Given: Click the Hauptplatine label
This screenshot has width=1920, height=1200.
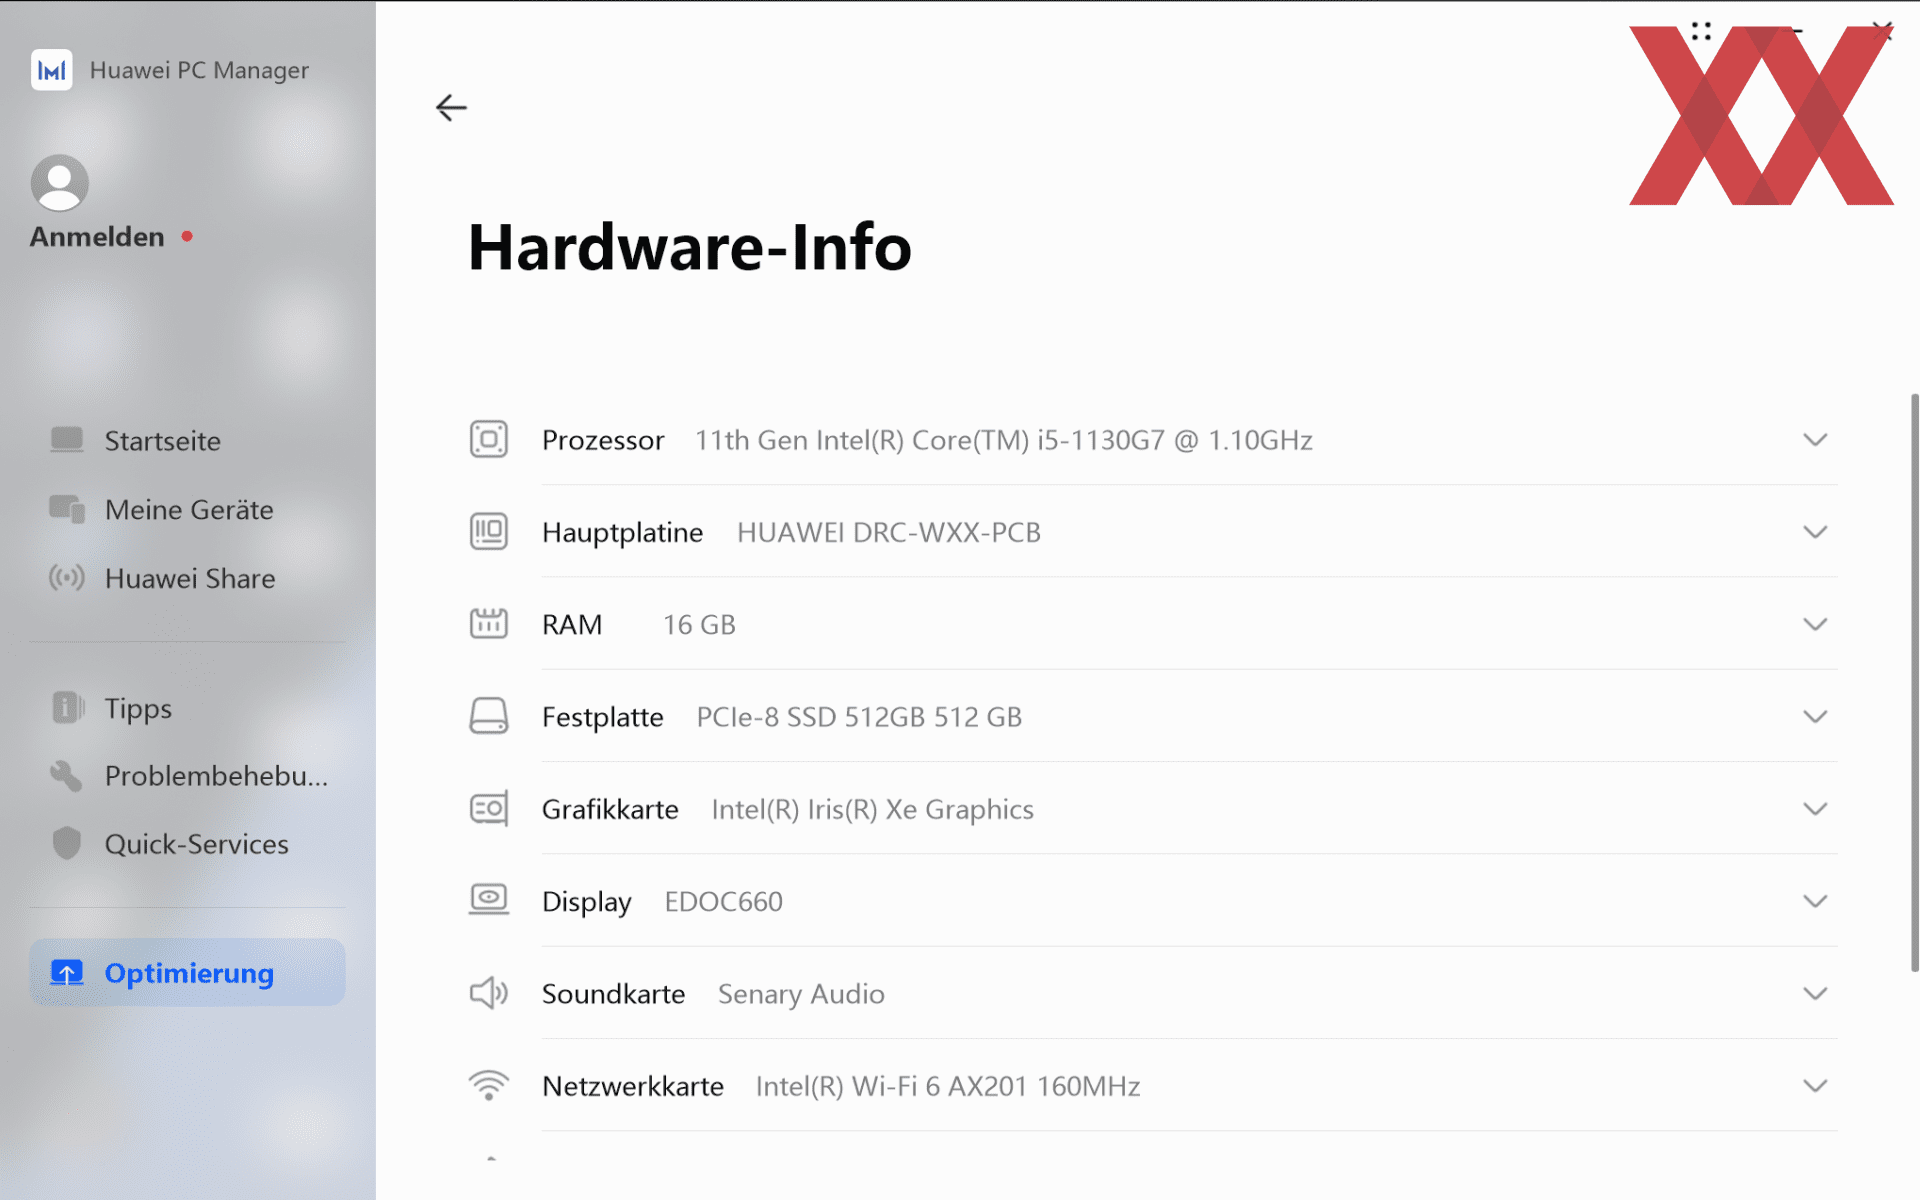Looking at the screenshot, I should [x=622, y=532].
